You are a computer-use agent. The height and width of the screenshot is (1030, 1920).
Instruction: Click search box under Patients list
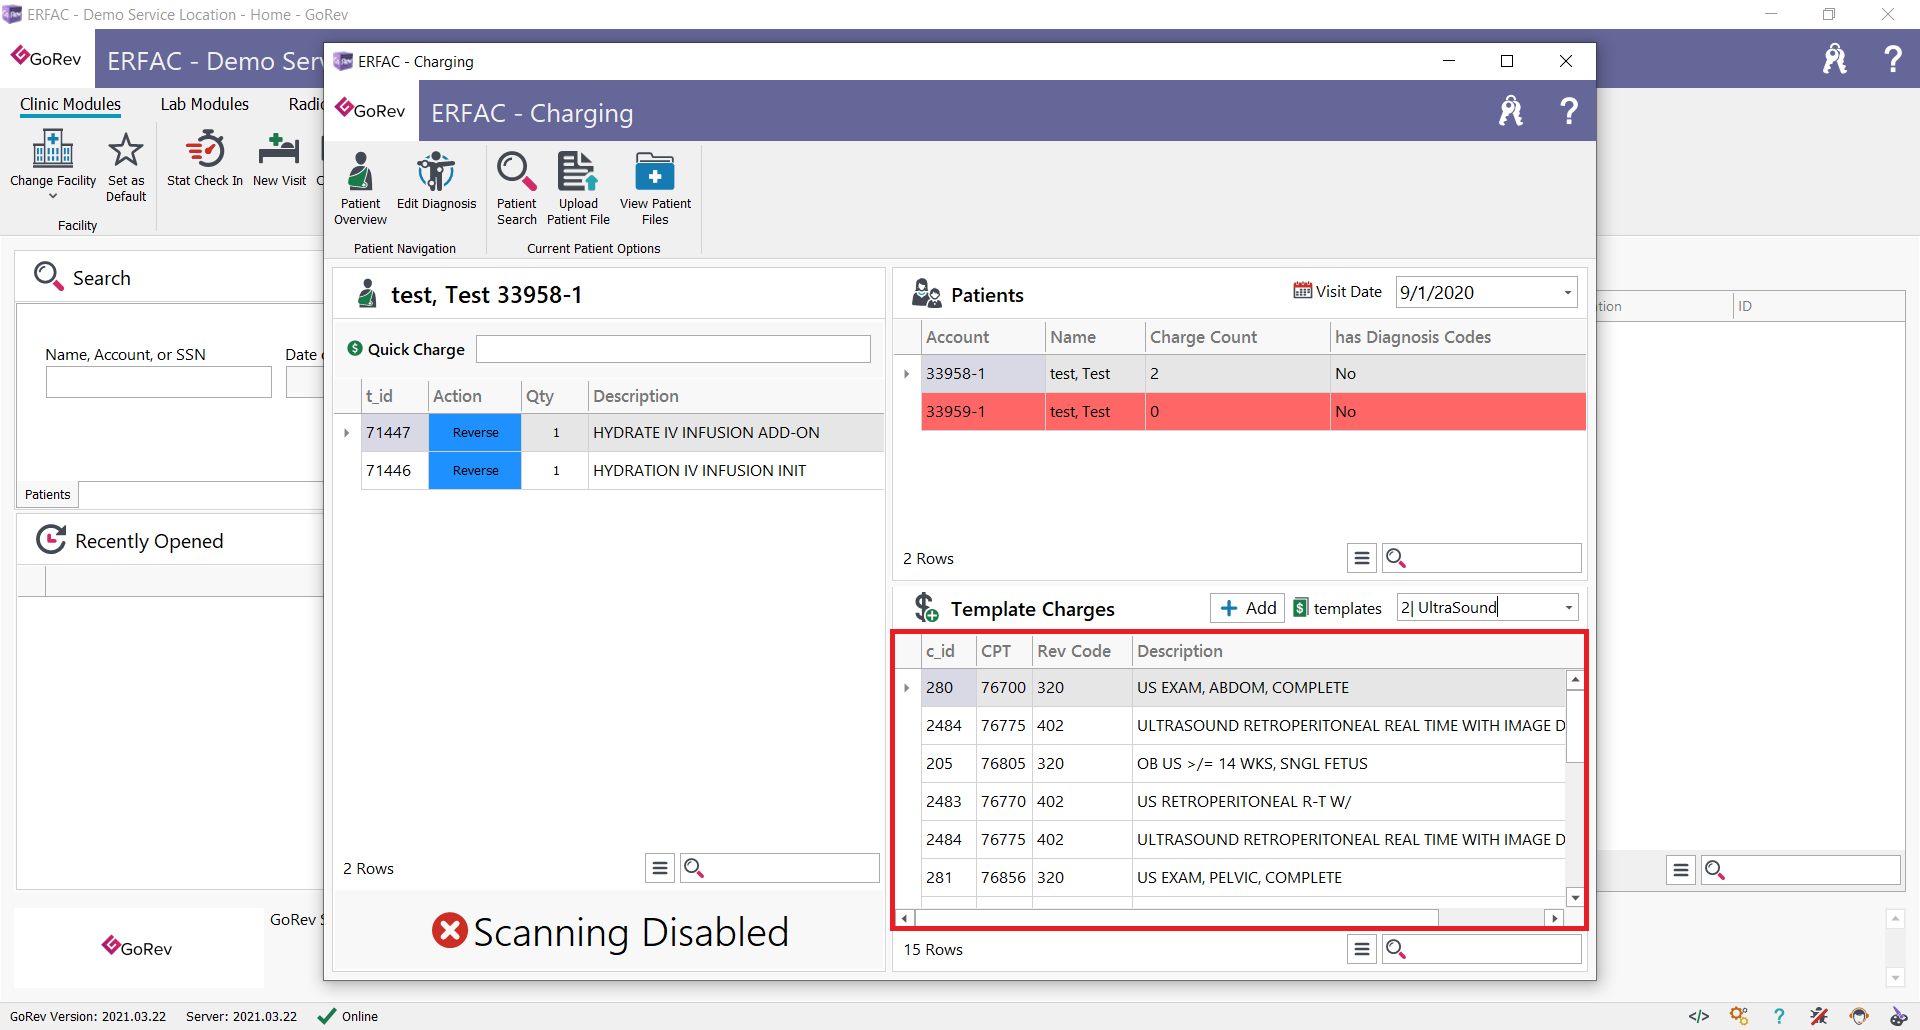(x=1482, y=558)
